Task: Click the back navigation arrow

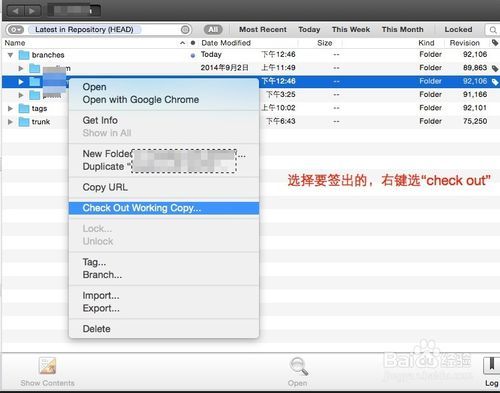Action: 15,11
